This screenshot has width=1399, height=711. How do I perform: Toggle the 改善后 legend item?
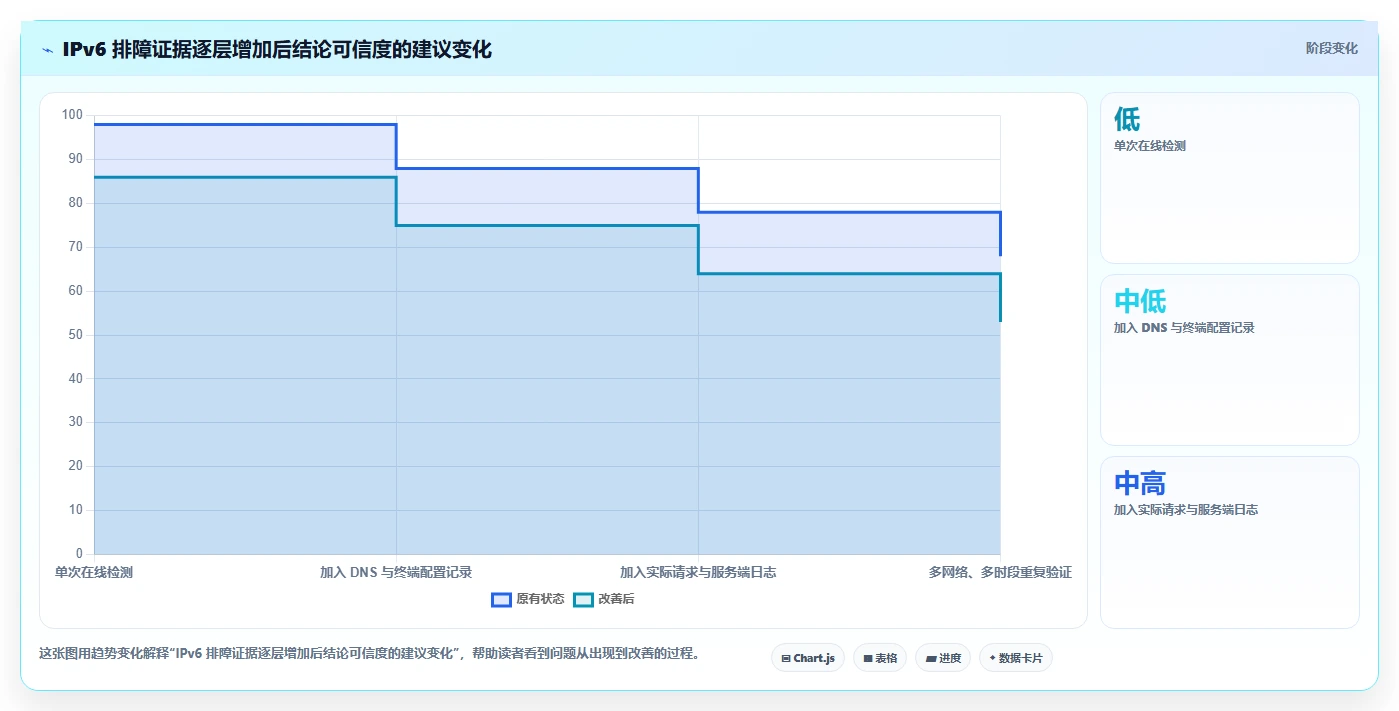pyautogui.click(x=604, y=599)
